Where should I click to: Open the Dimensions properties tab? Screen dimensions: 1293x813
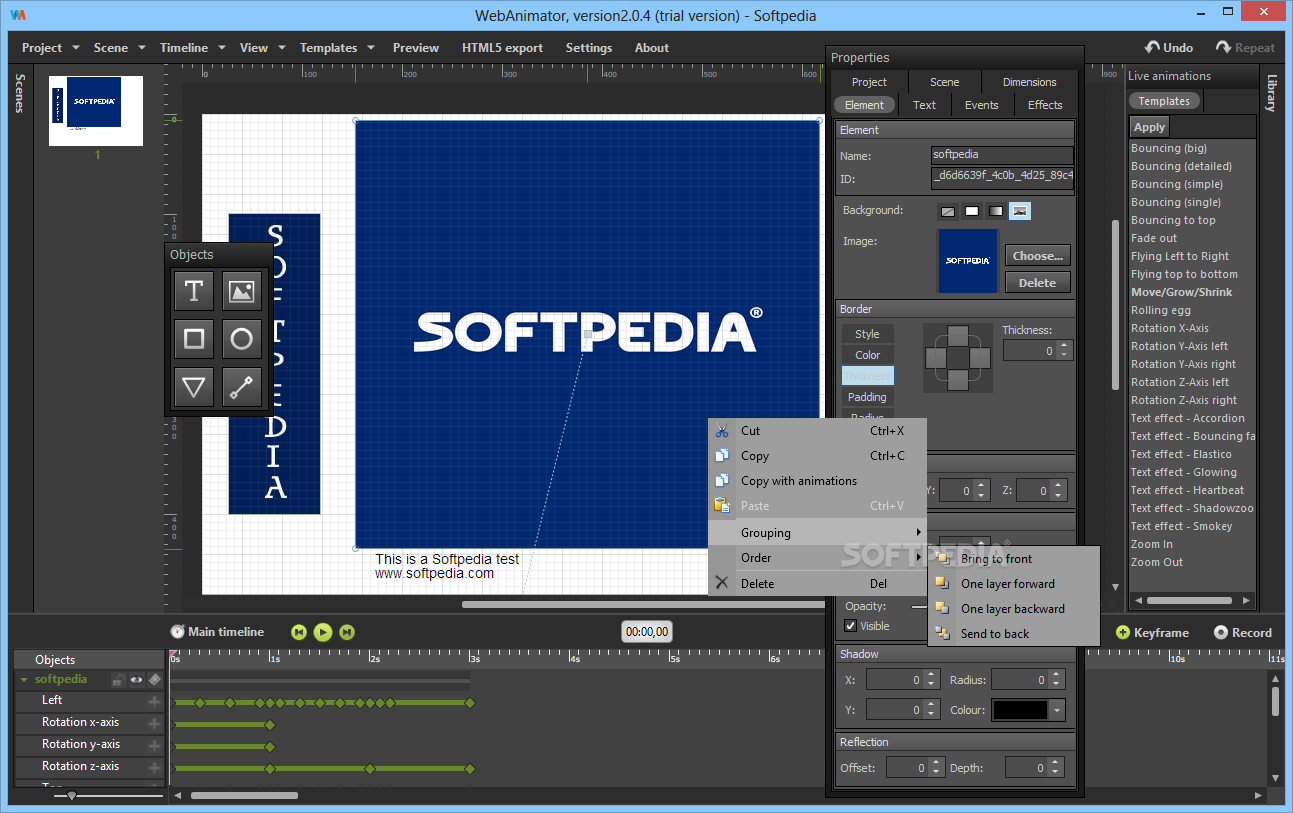coord(1029,82)
